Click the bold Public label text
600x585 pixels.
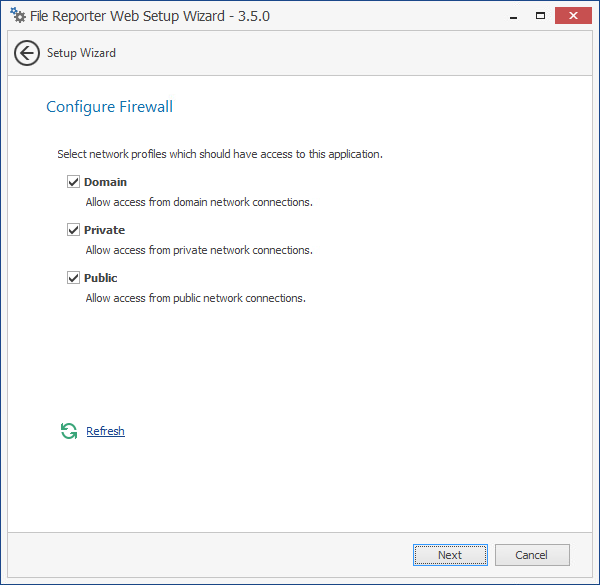[100, 278]
